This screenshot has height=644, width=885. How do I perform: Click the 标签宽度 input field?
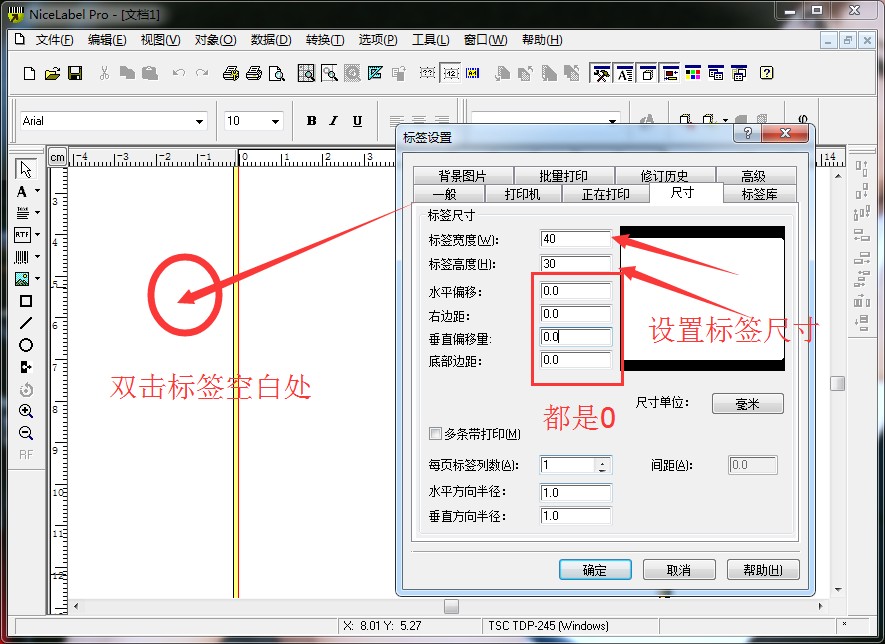point(574,239)
